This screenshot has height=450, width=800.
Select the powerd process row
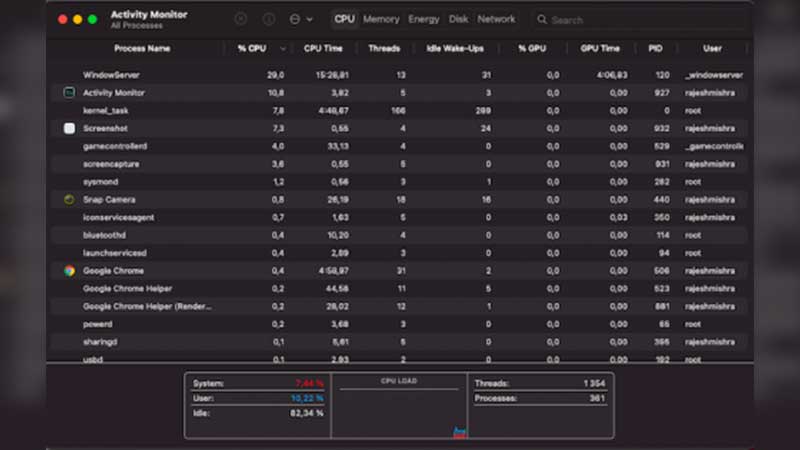click(400, 324)
